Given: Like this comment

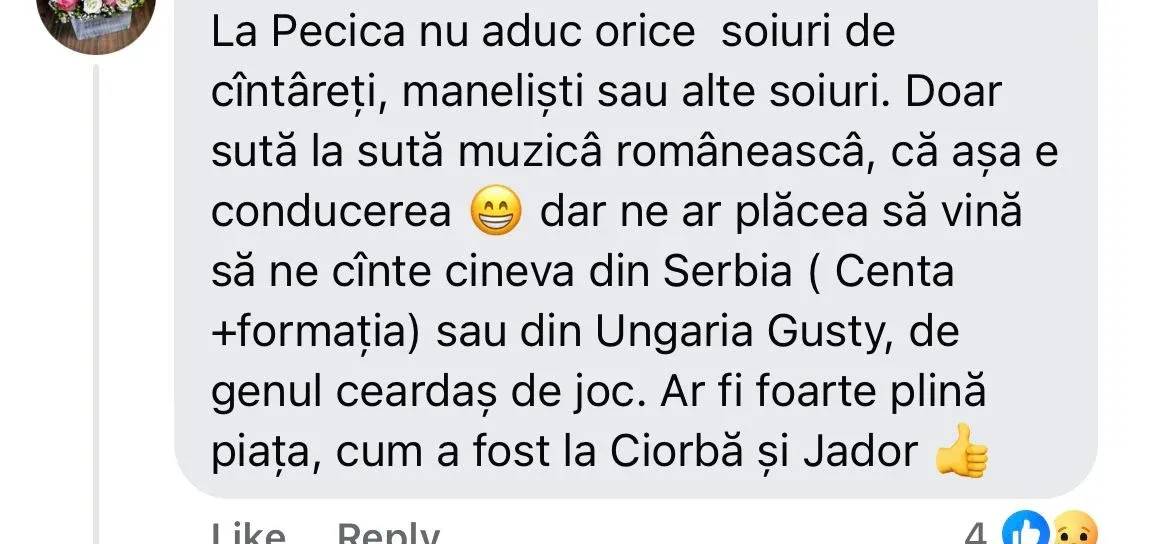Looking at the screenshot, I should tap(248, 533).
